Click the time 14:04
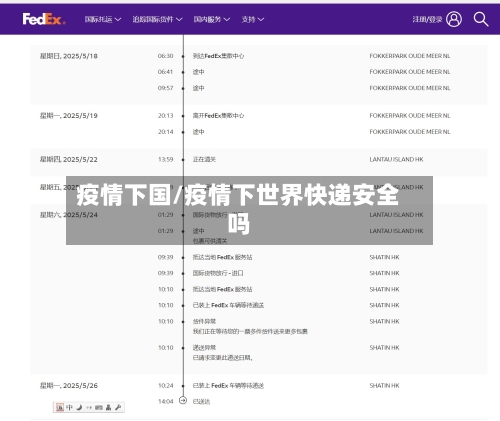This screenshot has height=421, width=500. coord(165,402)
